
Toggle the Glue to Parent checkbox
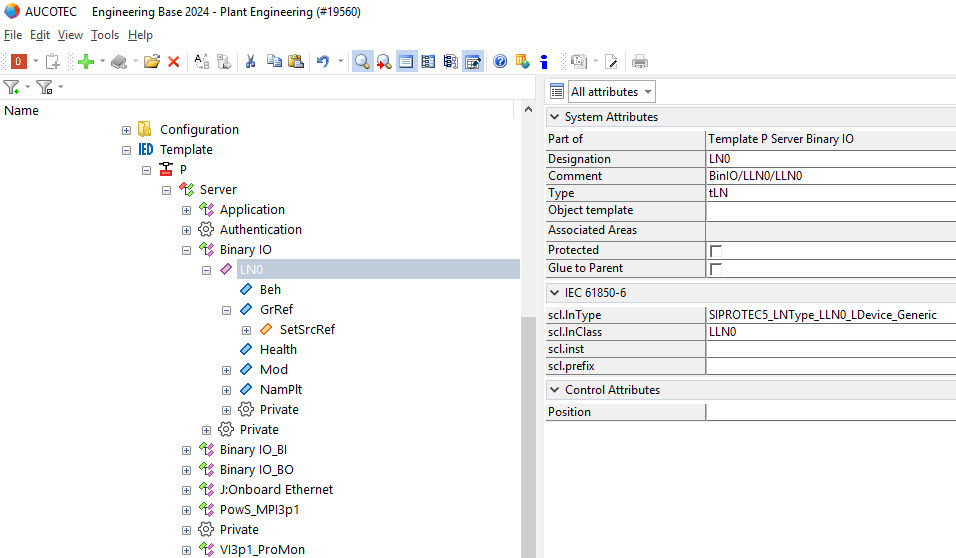[716, 268]
